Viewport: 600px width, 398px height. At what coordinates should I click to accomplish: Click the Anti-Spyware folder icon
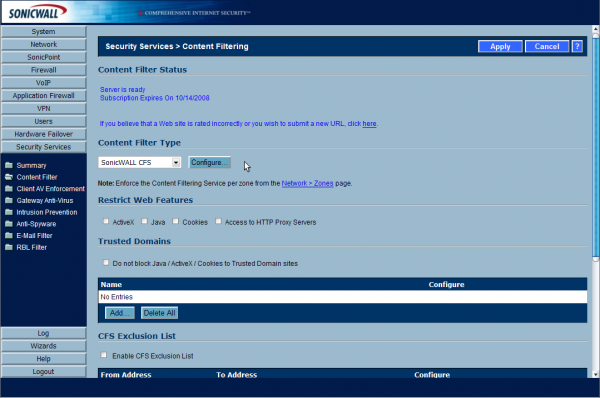[9, 224]
